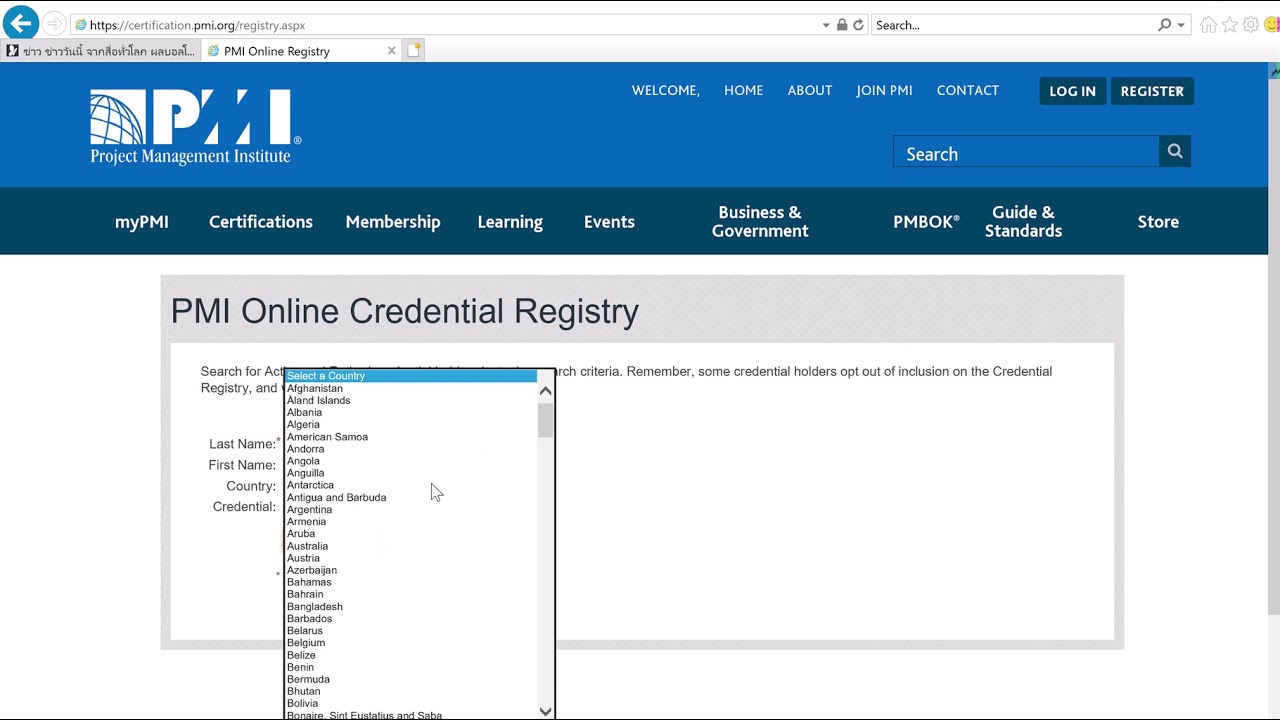
Task: Open a new browser tab
Action: pyautogui.click(x=414, y=51)
